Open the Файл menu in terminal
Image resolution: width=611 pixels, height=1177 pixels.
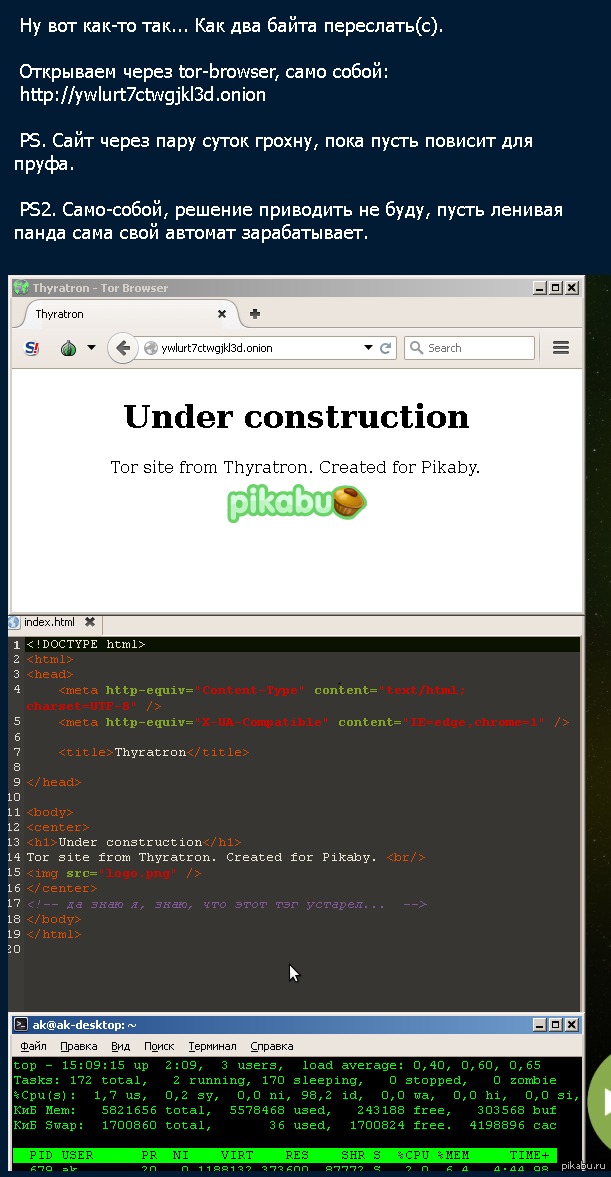pos(33,1046)
